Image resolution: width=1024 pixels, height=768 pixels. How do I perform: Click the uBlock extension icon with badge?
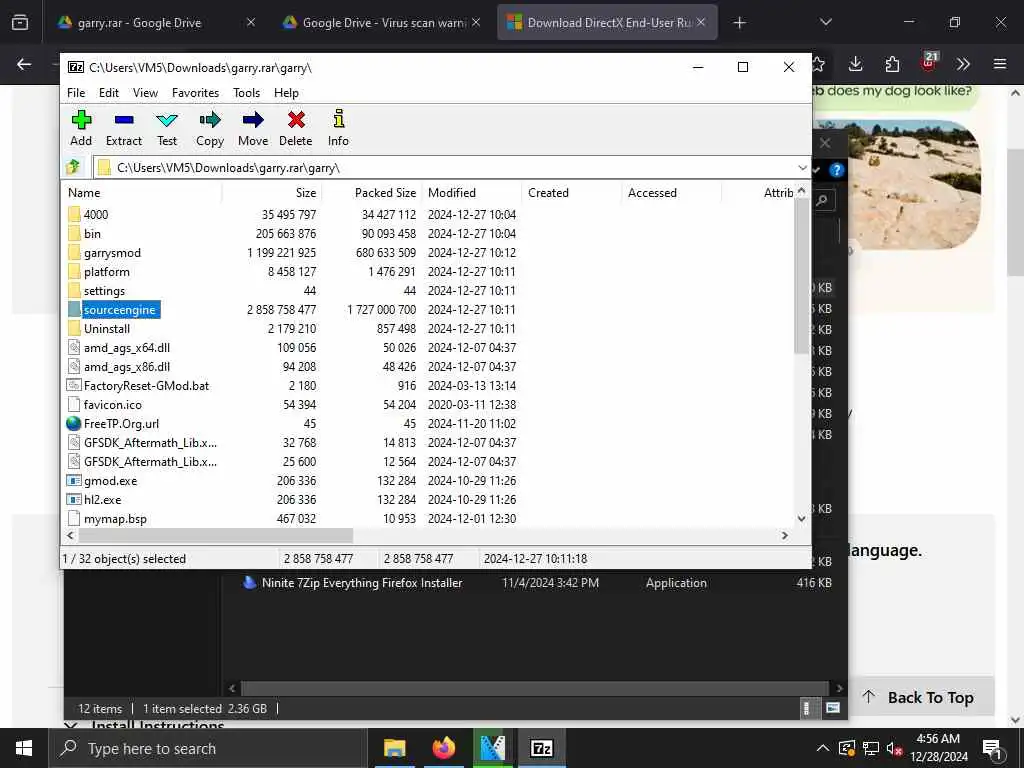pyautogui.click(x=929, y=63)
